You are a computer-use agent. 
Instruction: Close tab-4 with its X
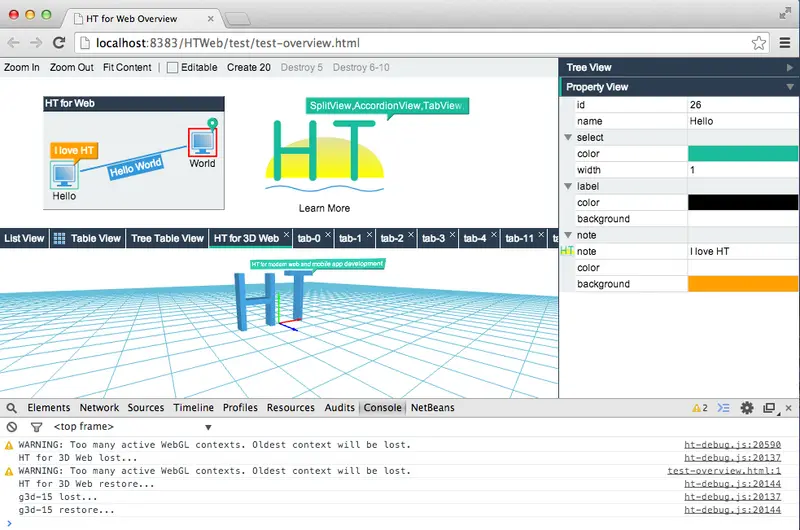[x=494, y=234]
